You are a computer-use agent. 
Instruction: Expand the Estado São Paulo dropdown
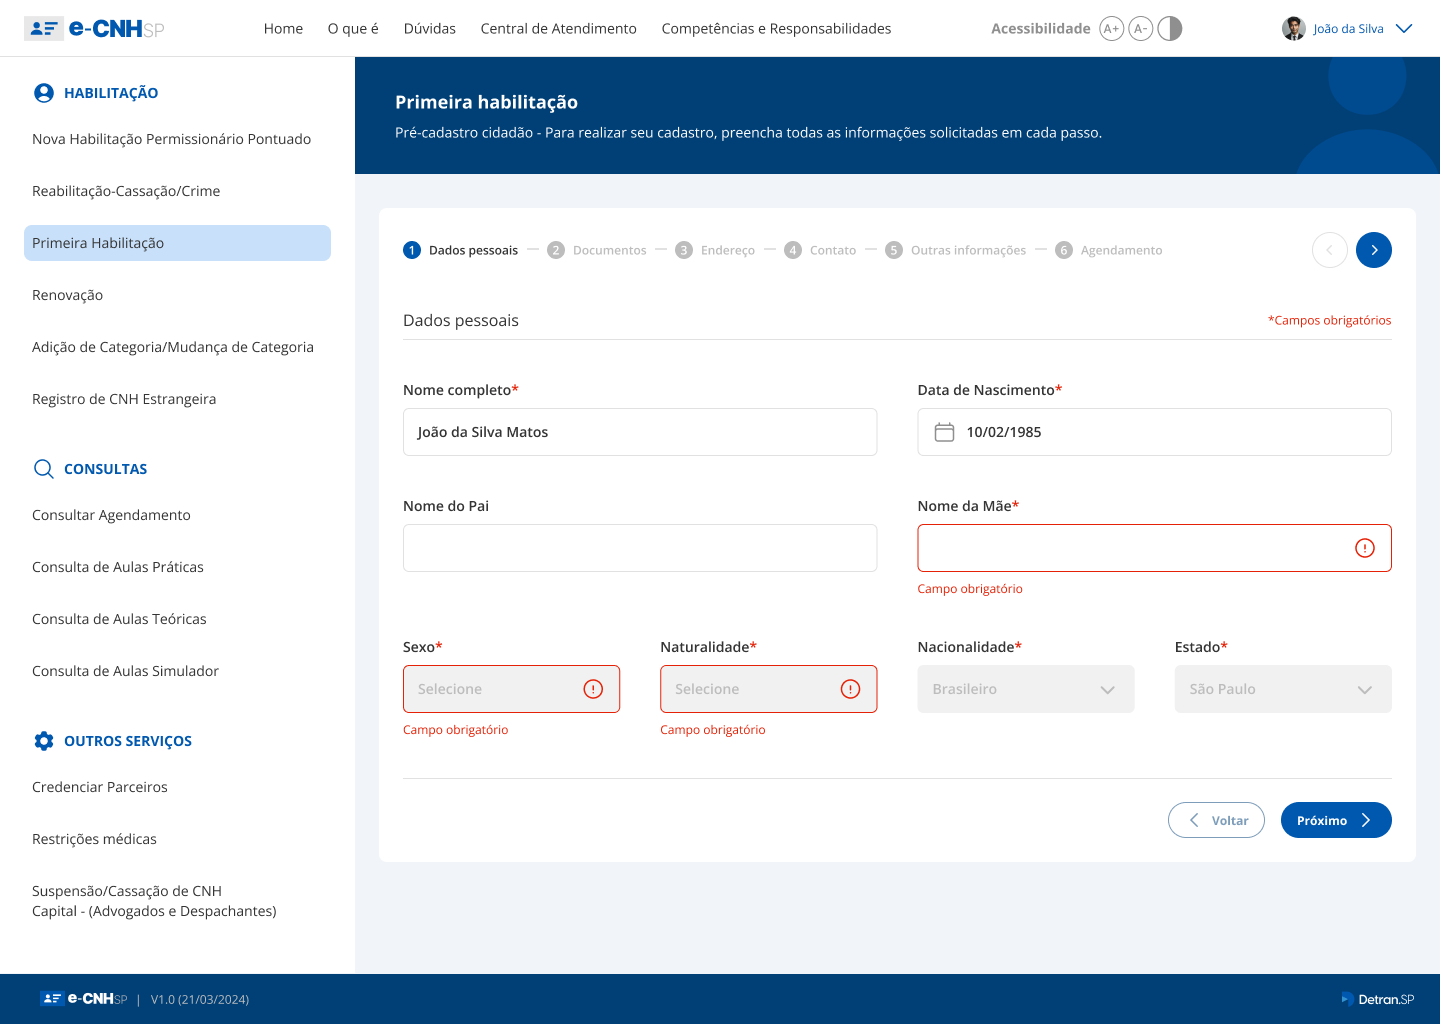click(1282, 689)
